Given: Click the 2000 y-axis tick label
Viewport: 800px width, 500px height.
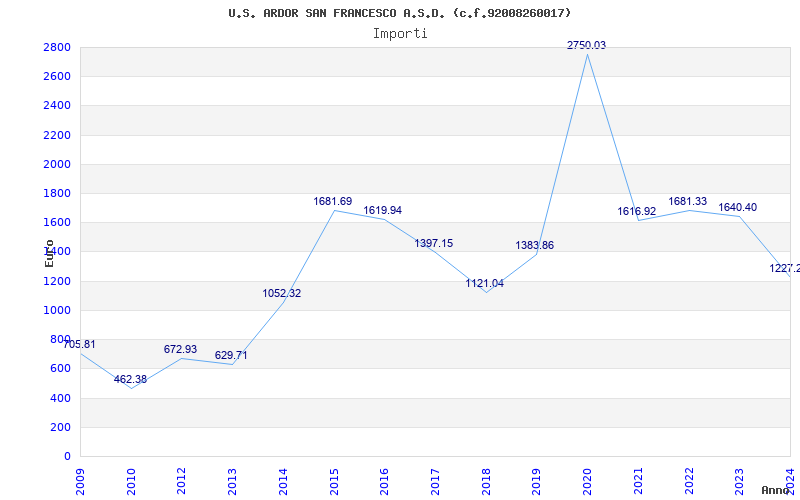Looking at the screenshot, I should [57, 164].
